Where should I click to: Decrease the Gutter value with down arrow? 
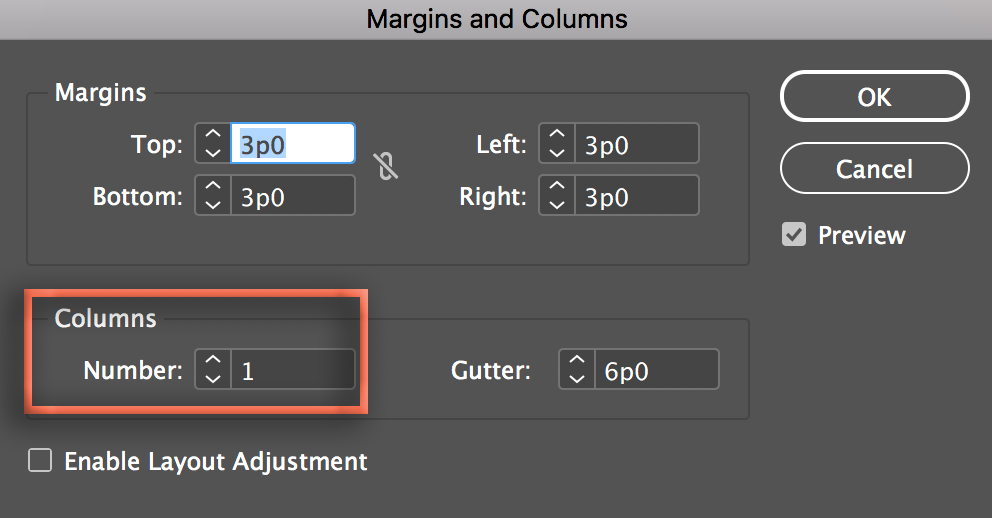click(x=576, y=378)
